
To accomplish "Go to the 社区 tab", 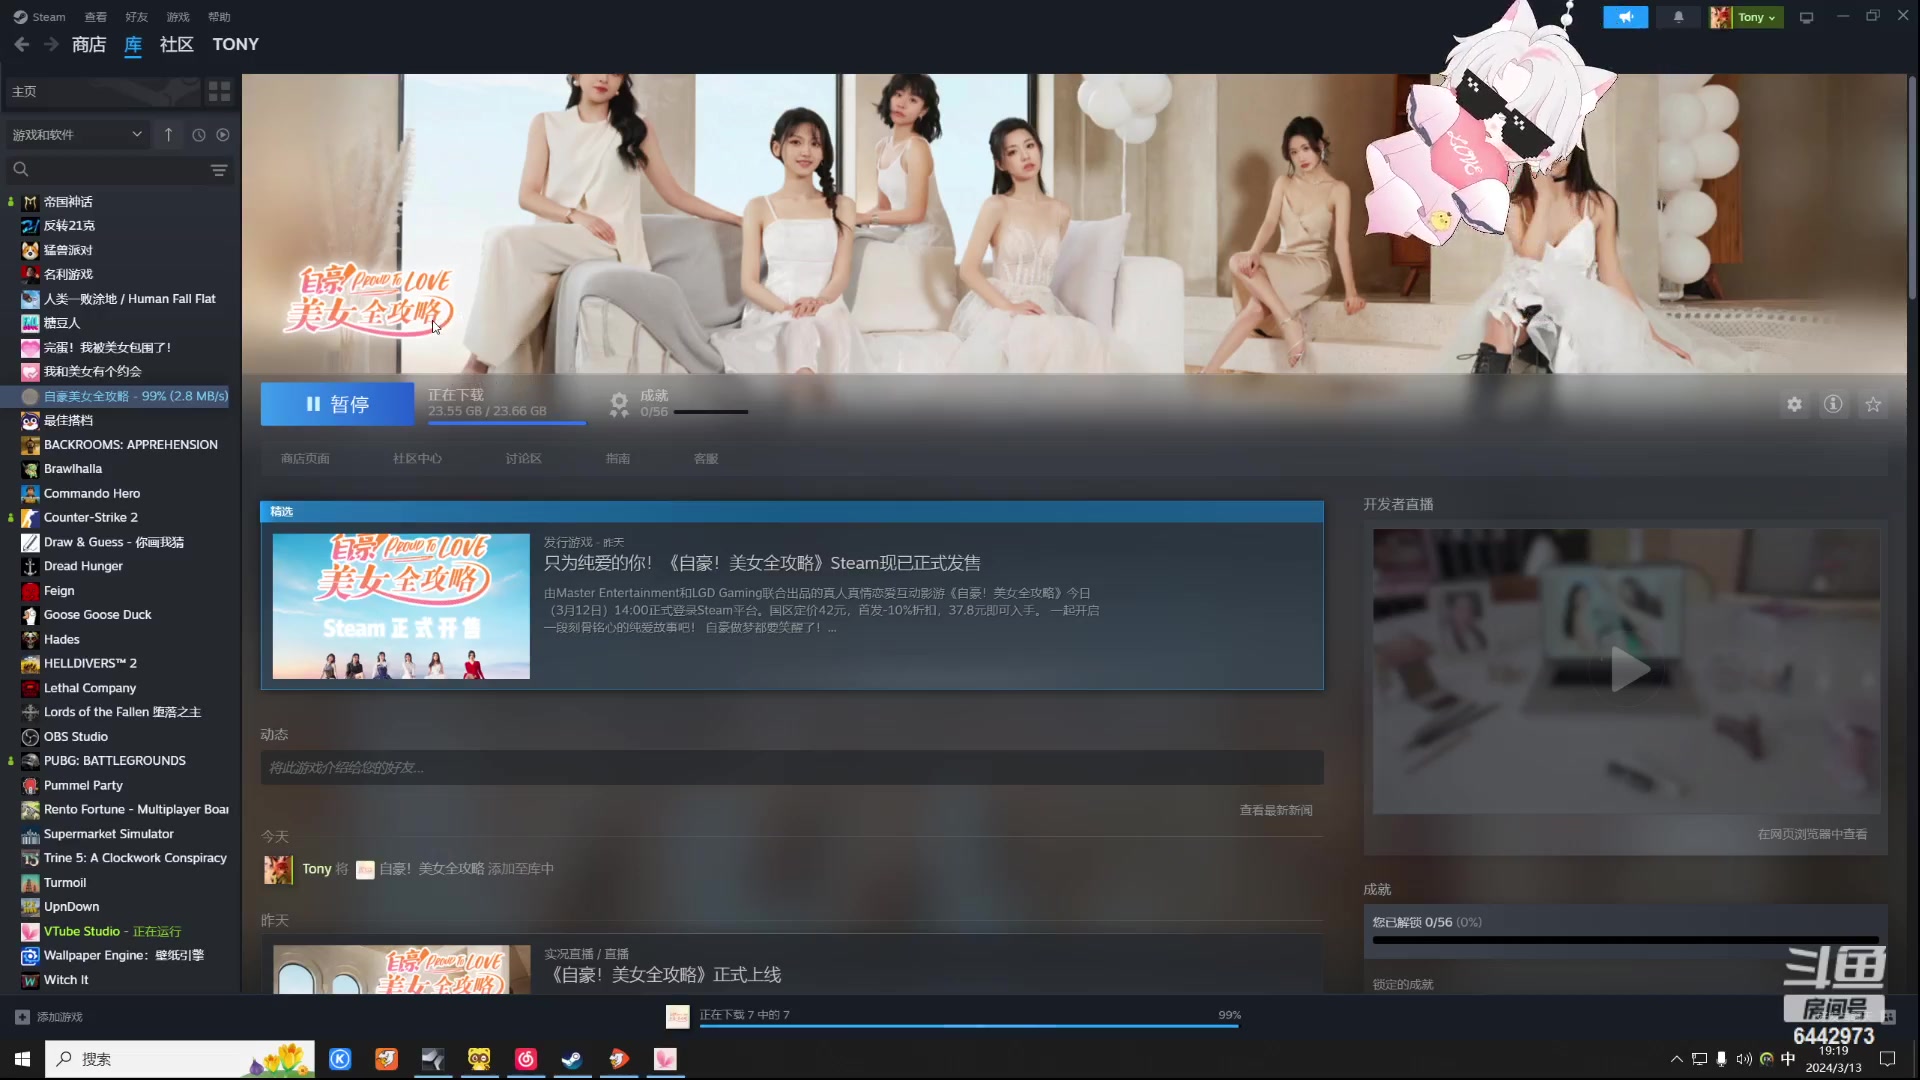I will pos(176,44).
